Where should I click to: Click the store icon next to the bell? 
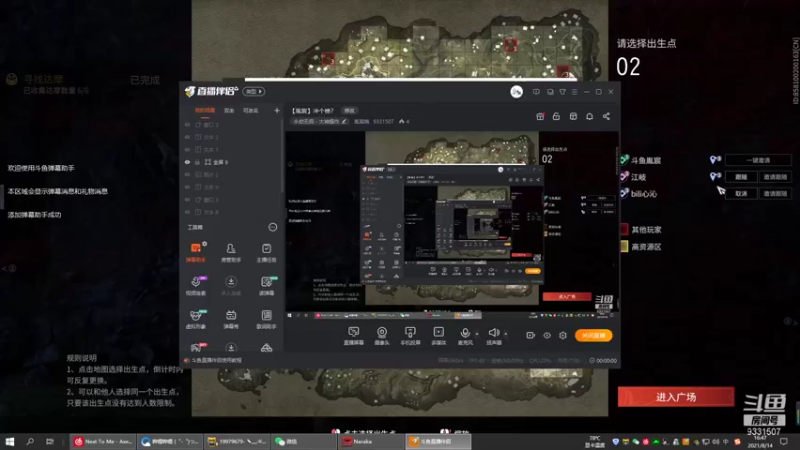pyautogui.click(x=573, y=116)
